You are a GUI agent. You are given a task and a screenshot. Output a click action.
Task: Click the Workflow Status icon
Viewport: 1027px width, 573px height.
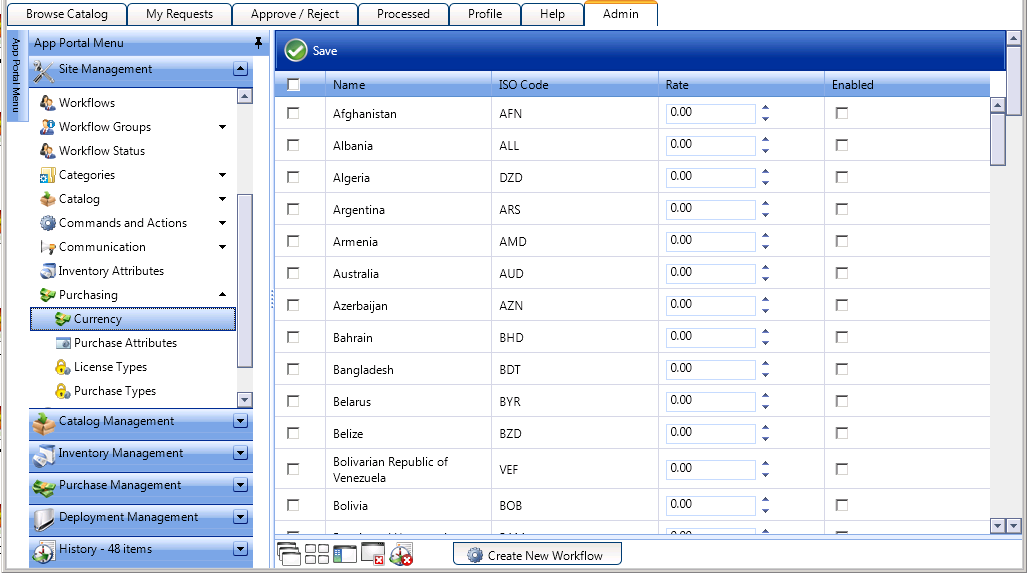pos(47,151)
